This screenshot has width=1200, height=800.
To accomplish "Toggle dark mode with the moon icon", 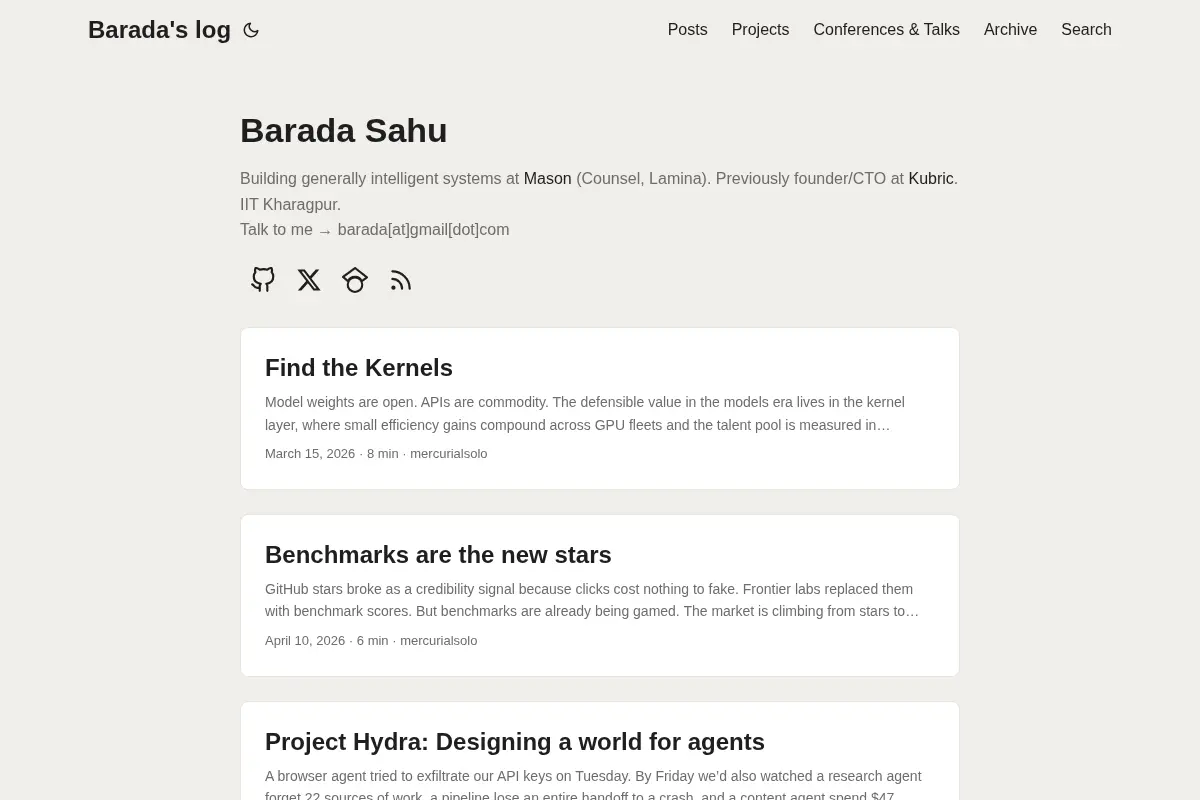I will click(251, 30).
